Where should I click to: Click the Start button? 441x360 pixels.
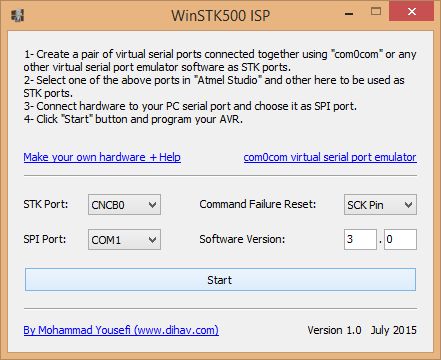(220, 280)
